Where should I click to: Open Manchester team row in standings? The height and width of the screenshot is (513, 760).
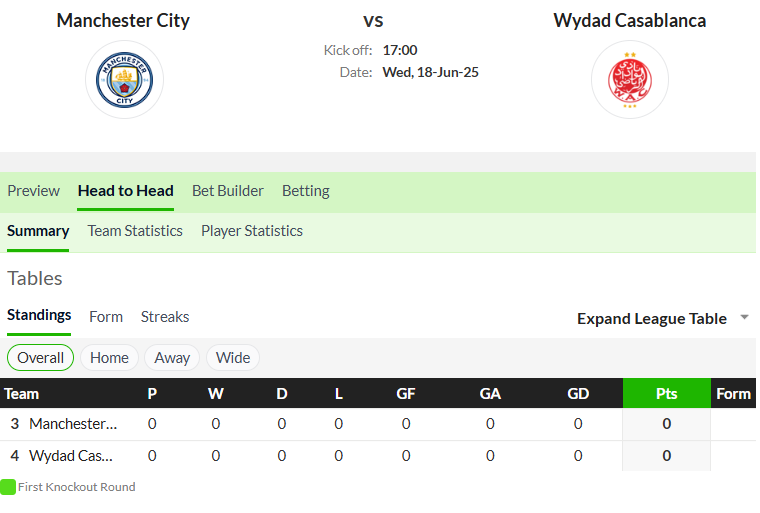coord(378,424)
